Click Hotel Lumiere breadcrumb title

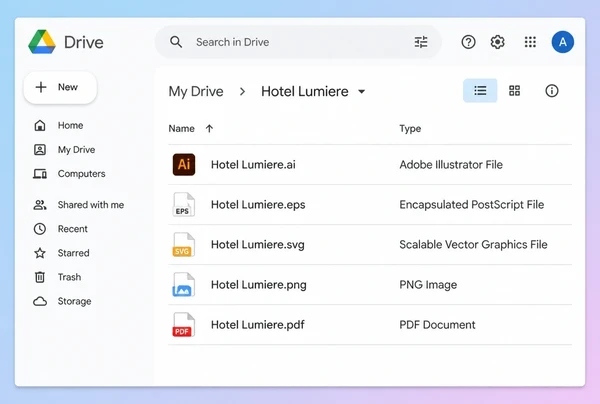pos(305,91)
